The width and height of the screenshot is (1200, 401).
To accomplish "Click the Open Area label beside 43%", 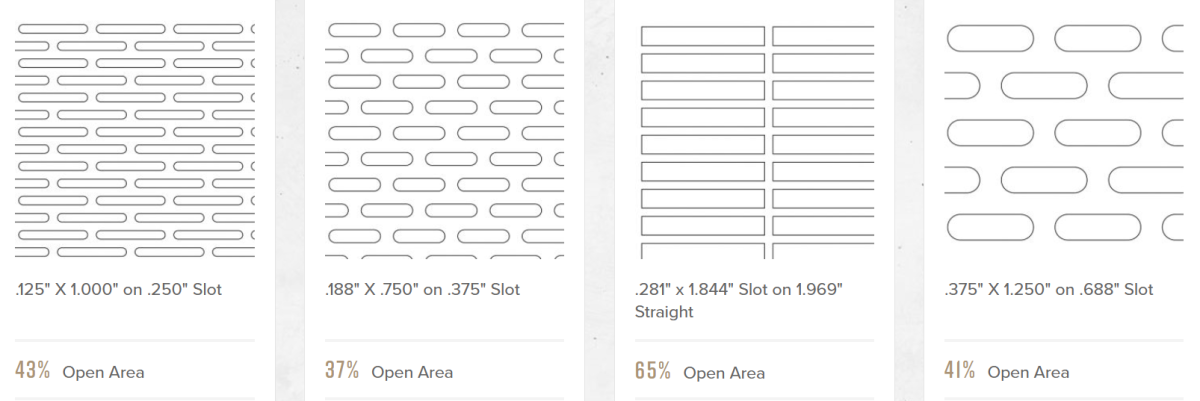I will coord(104,372).
